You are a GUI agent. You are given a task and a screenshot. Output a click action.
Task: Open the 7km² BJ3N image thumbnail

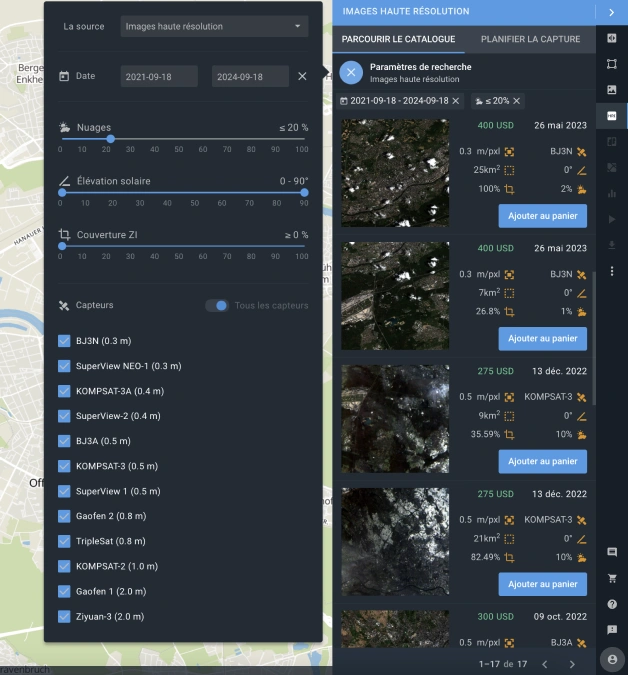click(395, 296)
